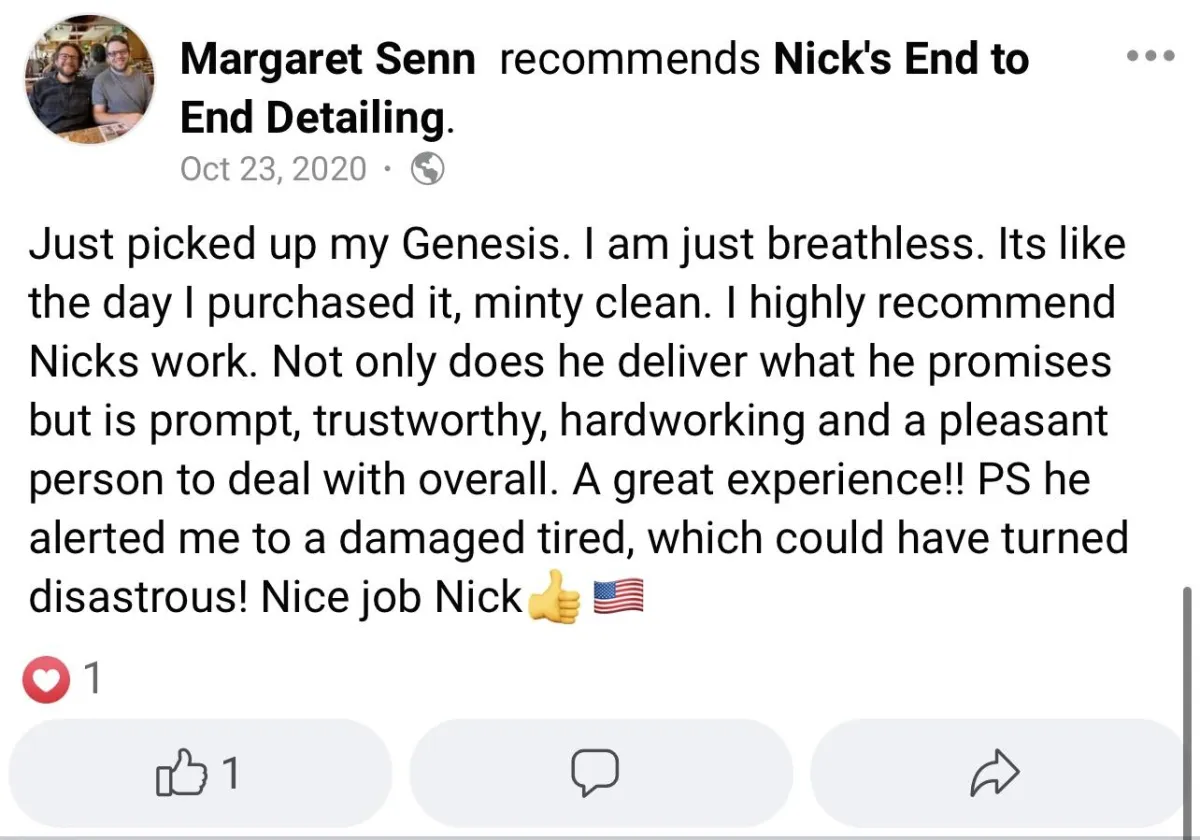Visit Nick's End to End Detailing page
The width and height of the screenshot is (1200, 840).
[x=604, y=89]
